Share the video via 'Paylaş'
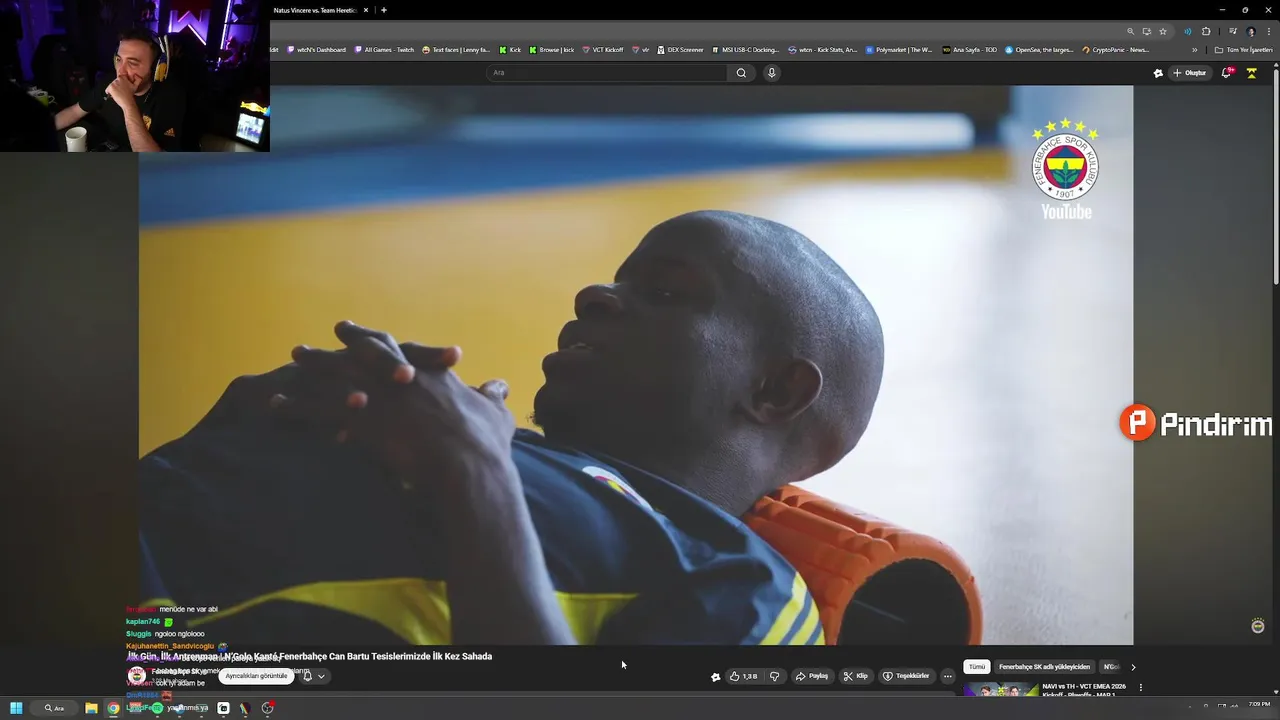1280x720 pixels. click(x=812, y=676)
